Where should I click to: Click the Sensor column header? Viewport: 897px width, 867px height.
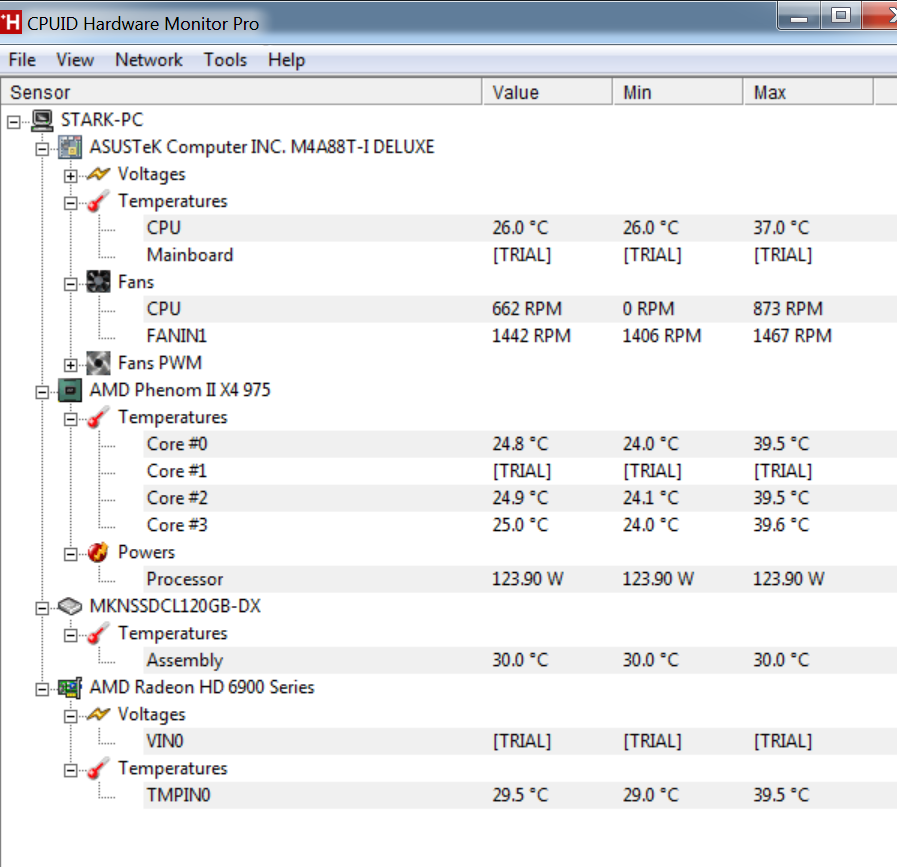point(241,92)
